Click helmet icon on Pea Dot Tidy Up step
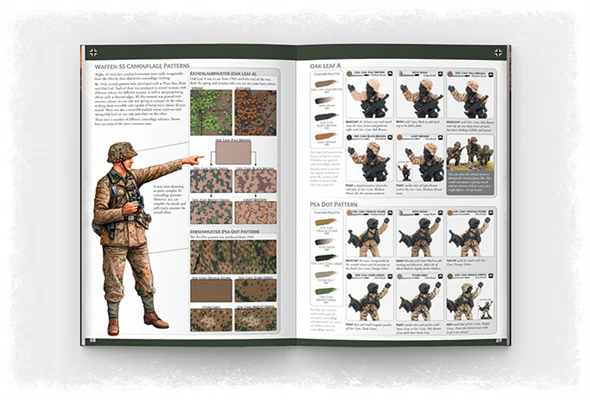The height and width of the screenshot is (400, 590). point(491,213)
